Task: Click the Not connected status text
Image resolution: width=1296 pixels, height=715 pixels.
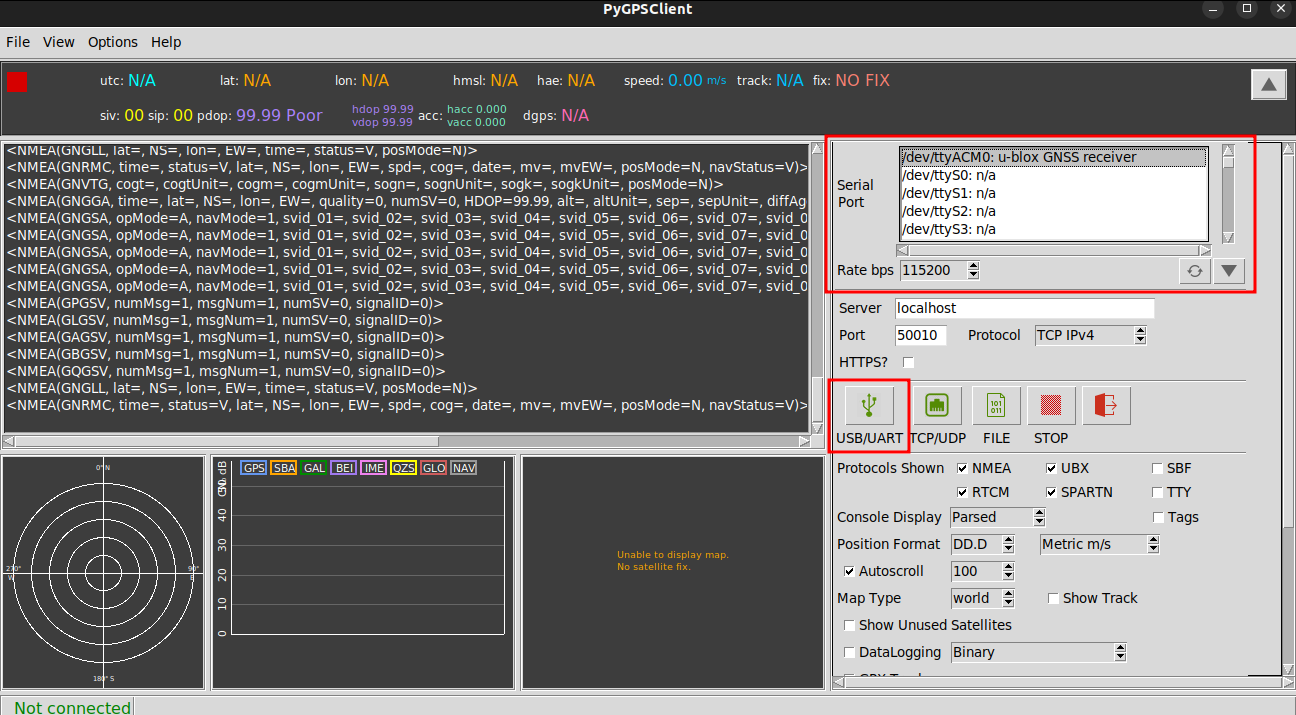Action: [x=72, y=707]
